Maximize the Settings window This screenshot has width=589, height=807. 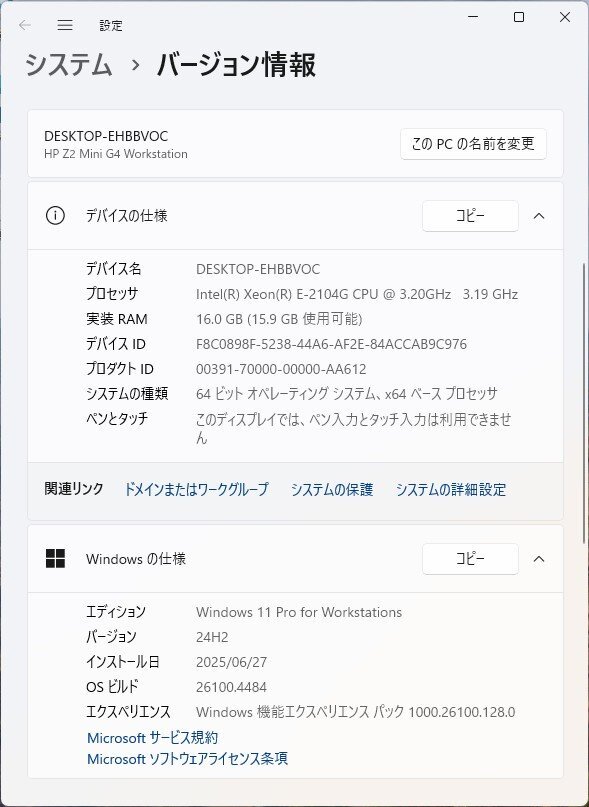(x=519, y=17)
